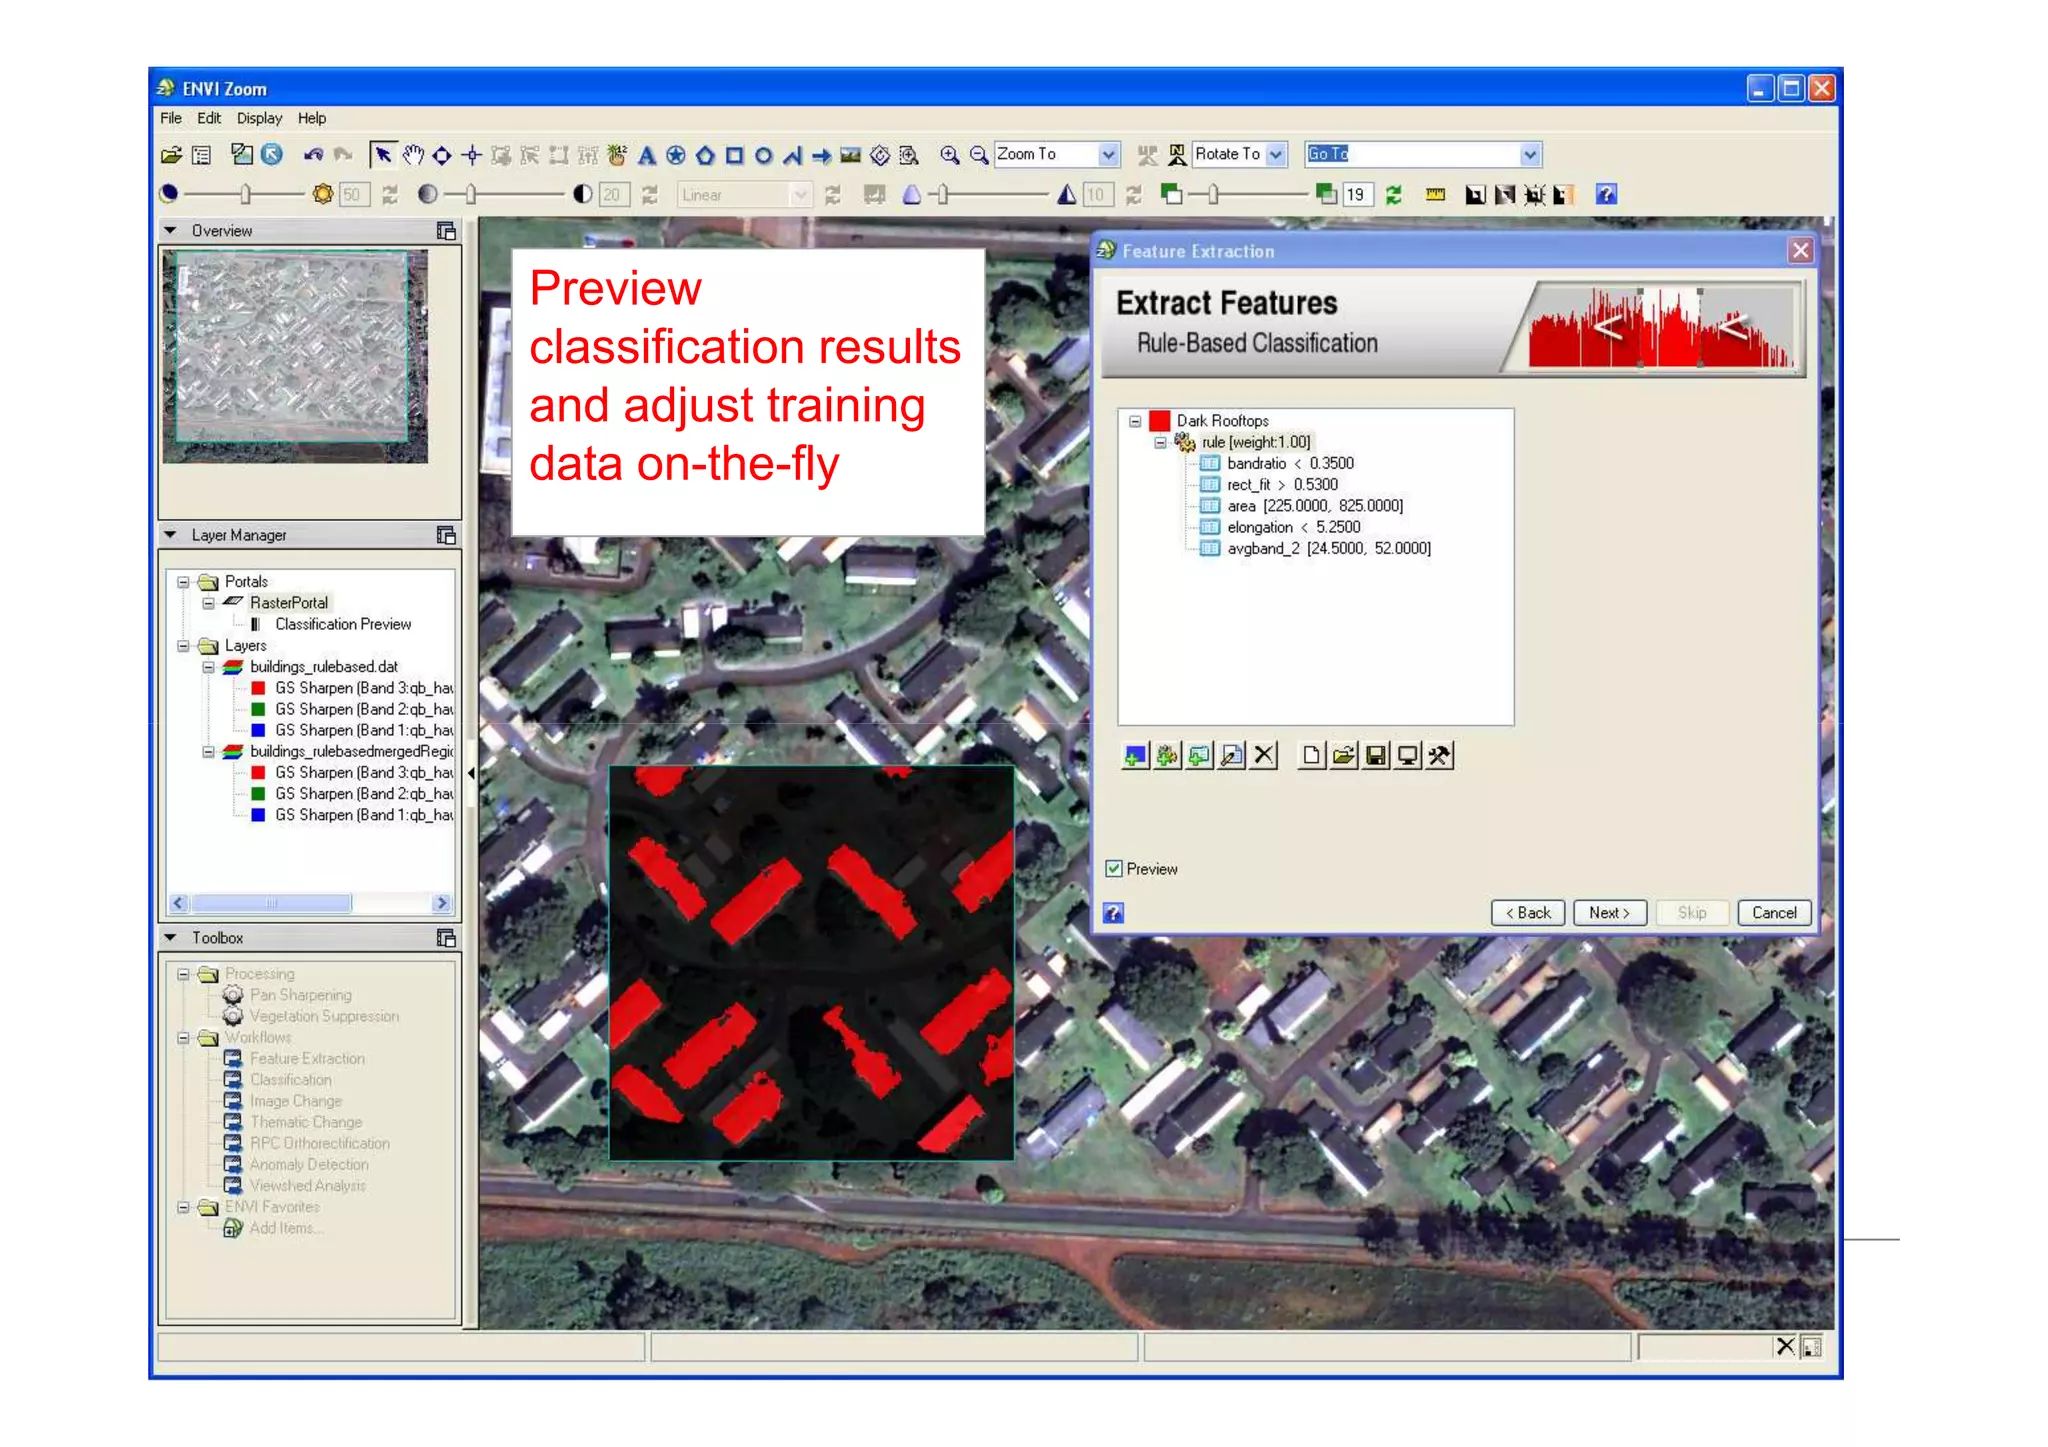Viewport: 2048px width, 1447px height.
Task: Select the polygon annotation tool
Action: [x=705, y=155]
